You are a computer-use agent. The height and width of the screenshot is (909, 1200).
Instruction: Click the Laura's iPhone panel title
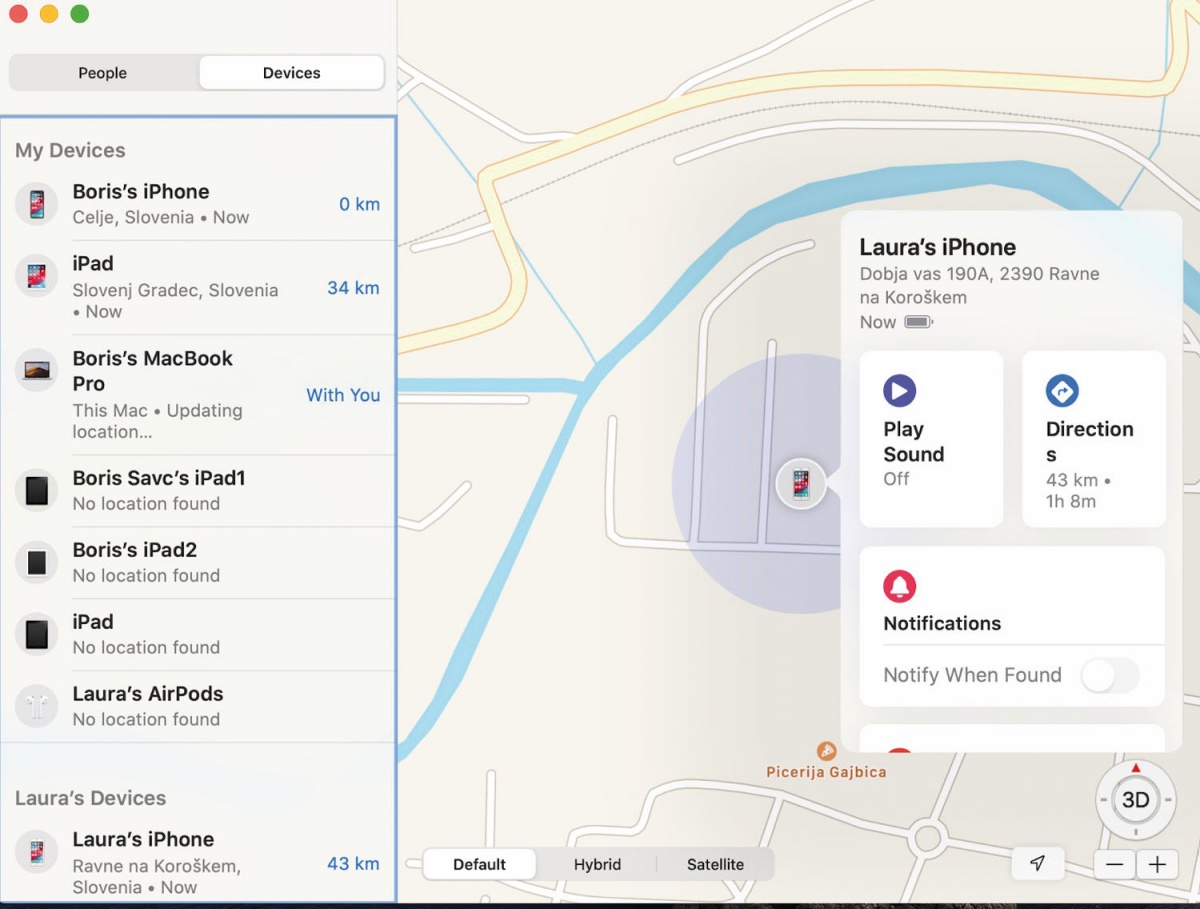click(938, 247)
